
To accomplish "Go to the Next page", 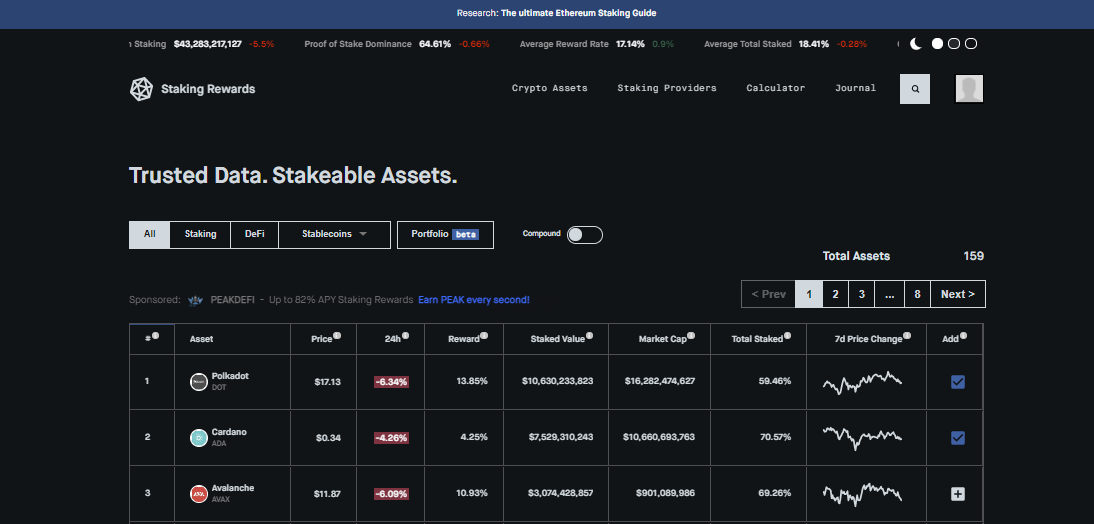I will tap(958, 294).
